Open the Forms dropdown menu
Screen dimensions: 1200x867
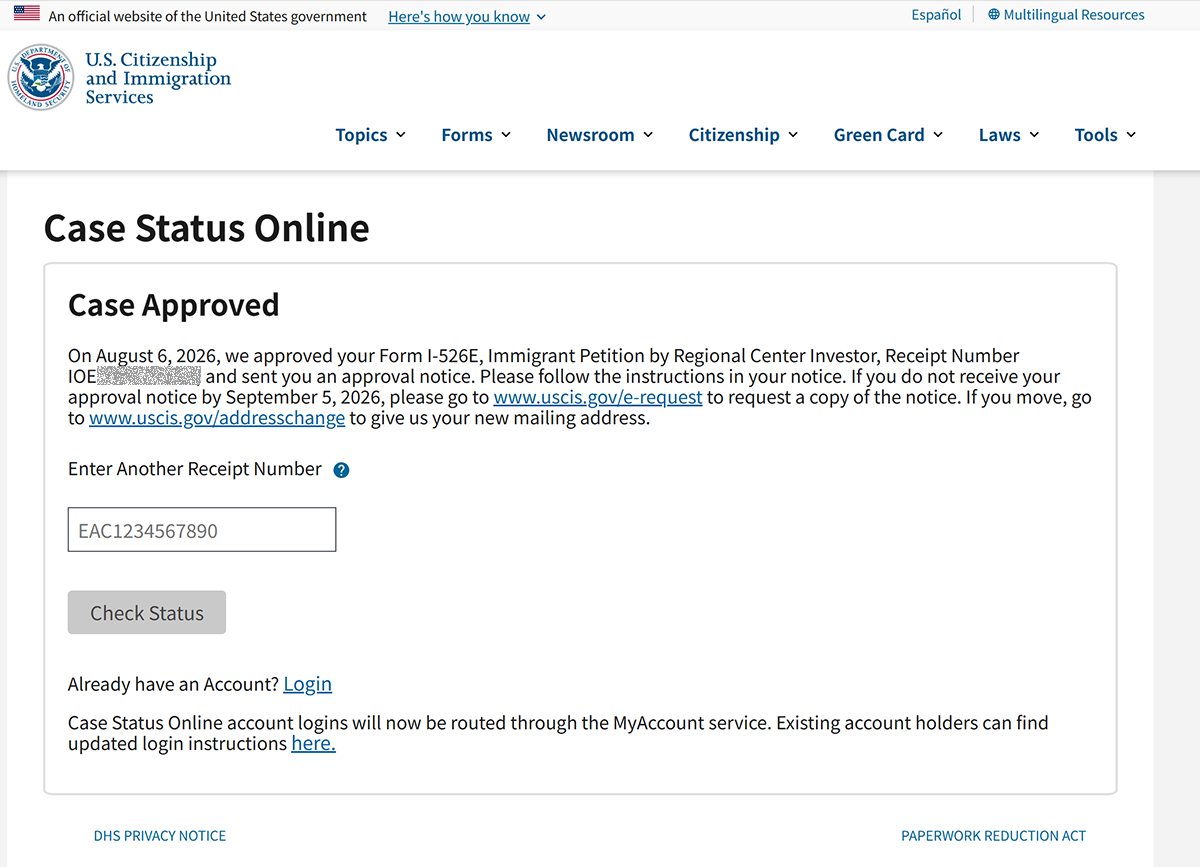coord(476,135)
